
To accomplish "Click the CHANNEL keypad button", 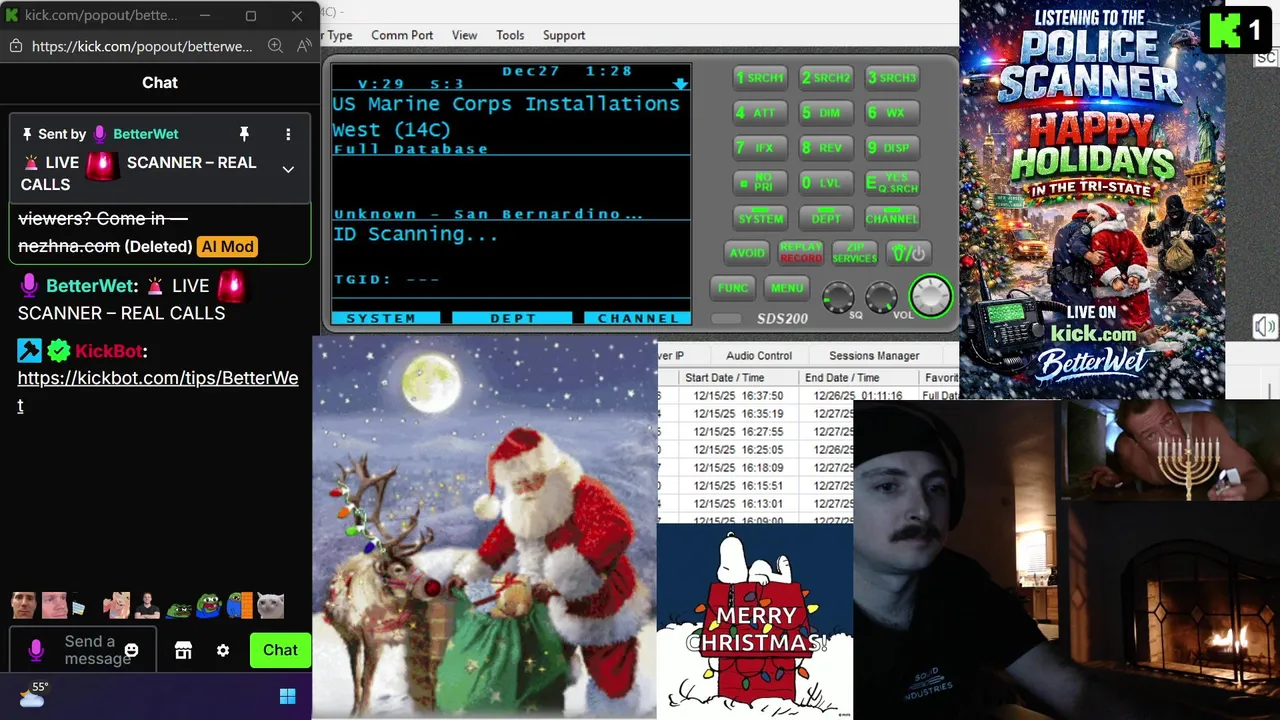I will click(x=891, y=218).
